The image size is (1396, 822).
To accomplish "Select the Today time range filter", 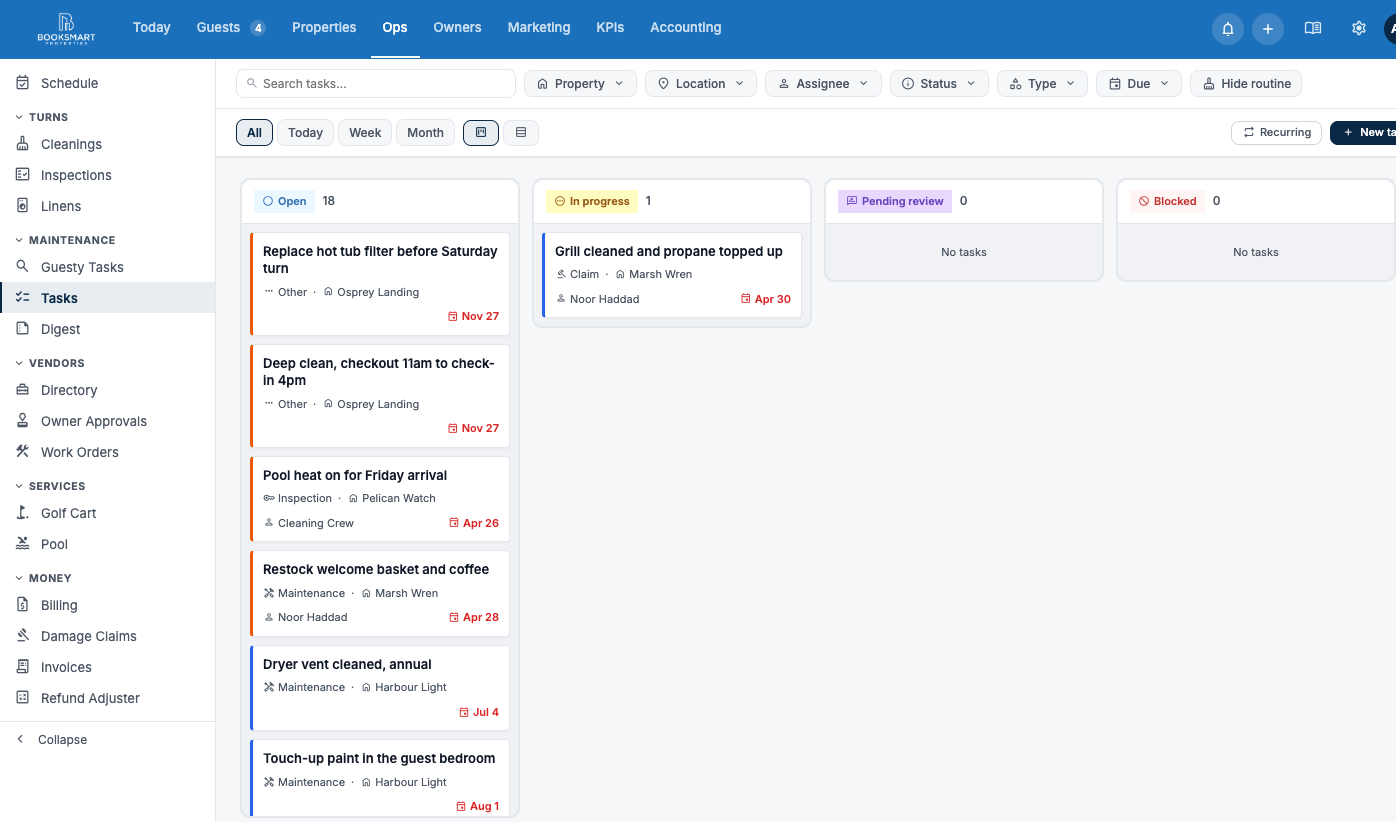I will [x=305, y=132].
